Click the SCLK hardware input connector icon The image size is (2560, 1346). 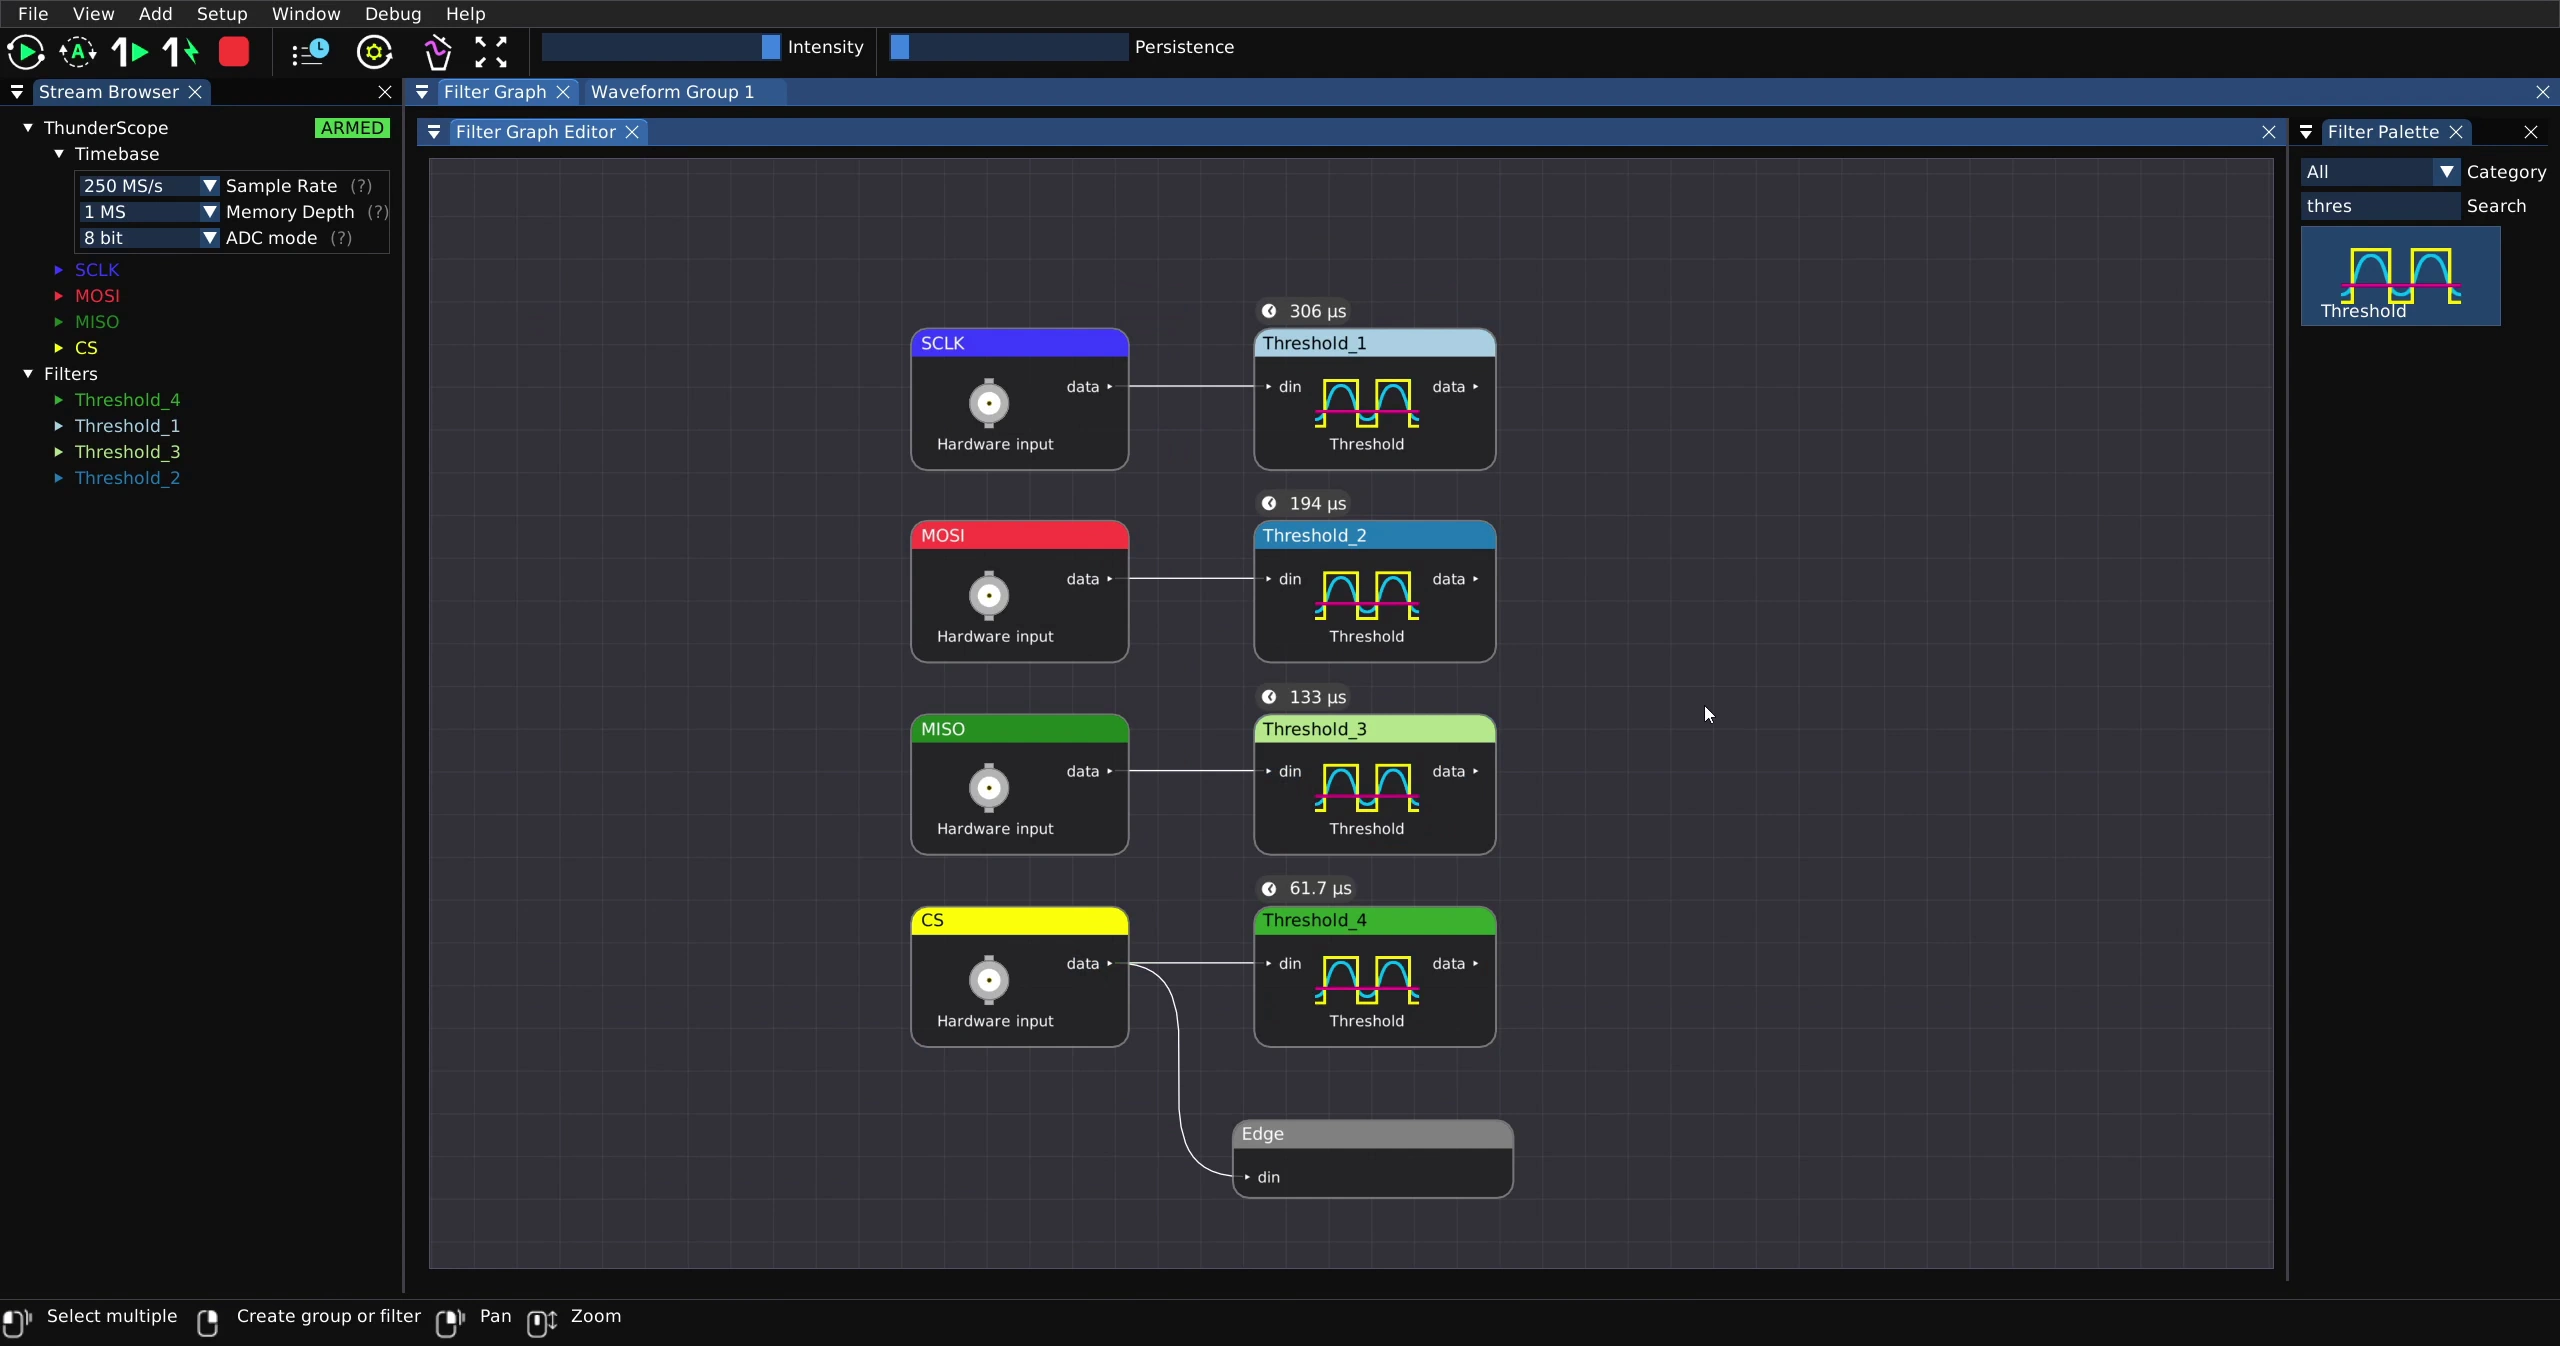[x=989, y=403]
